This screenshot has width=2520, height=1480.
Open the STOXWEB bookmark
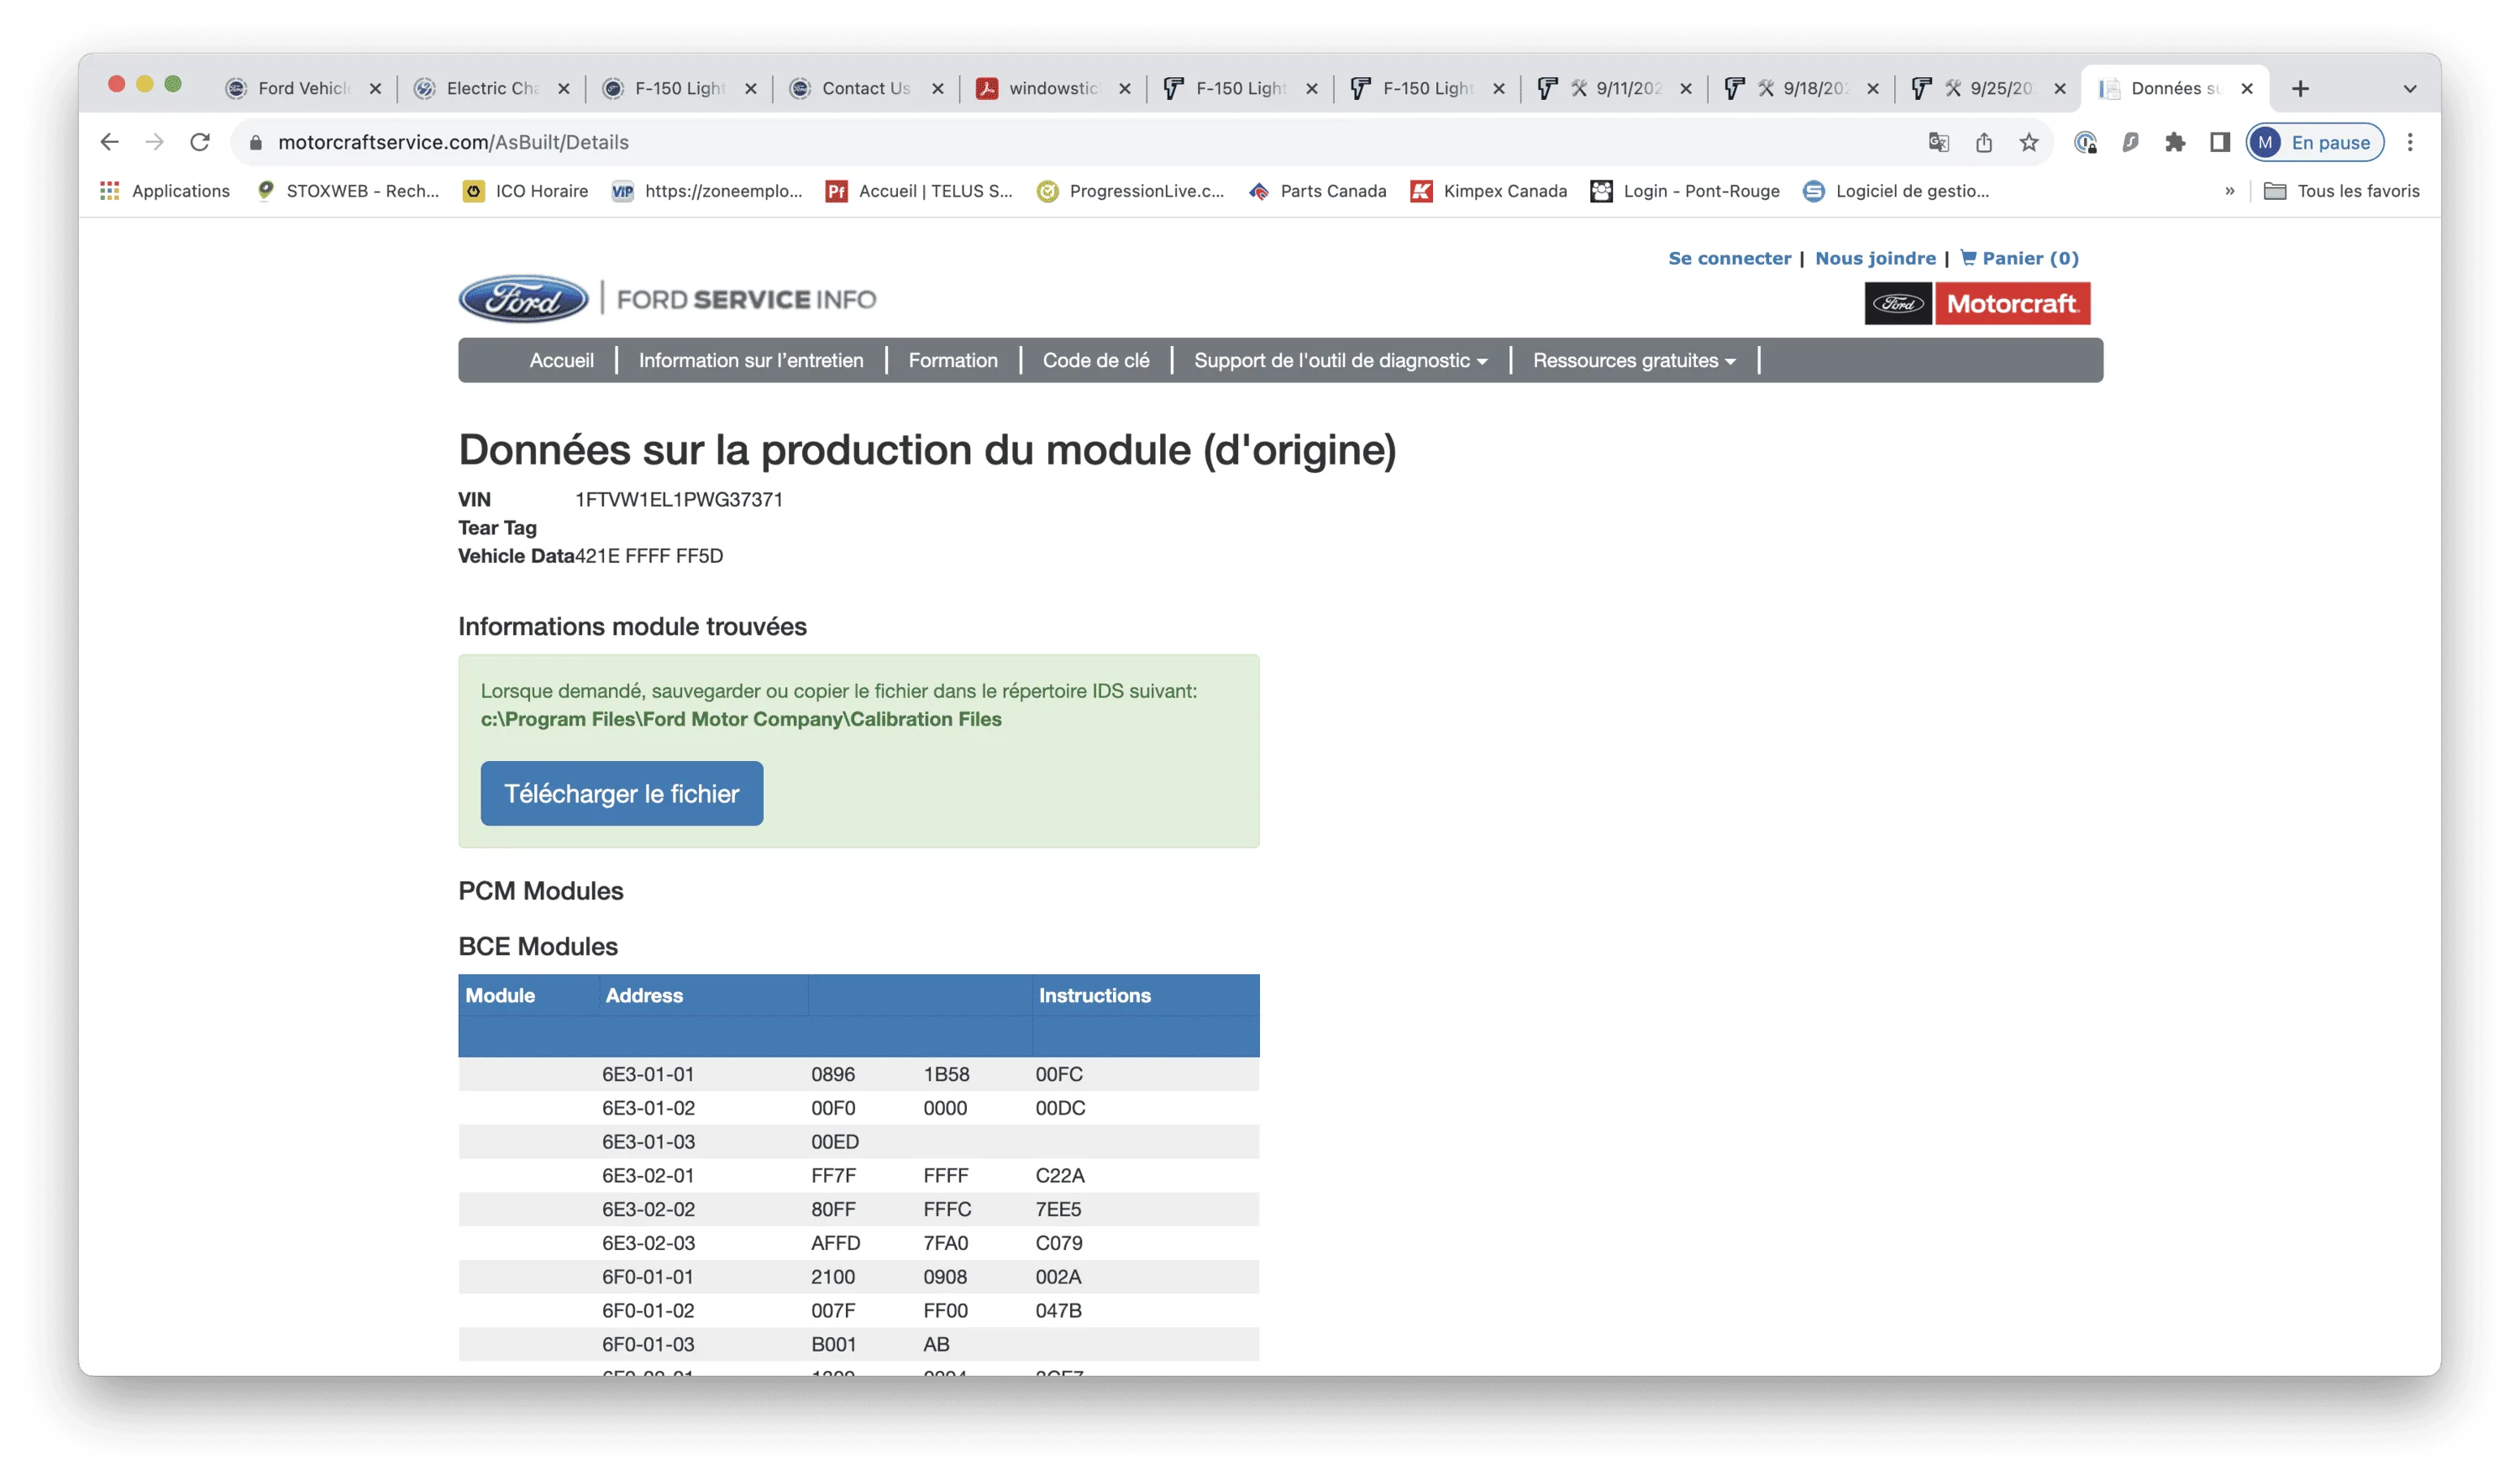tap(347, 191)
